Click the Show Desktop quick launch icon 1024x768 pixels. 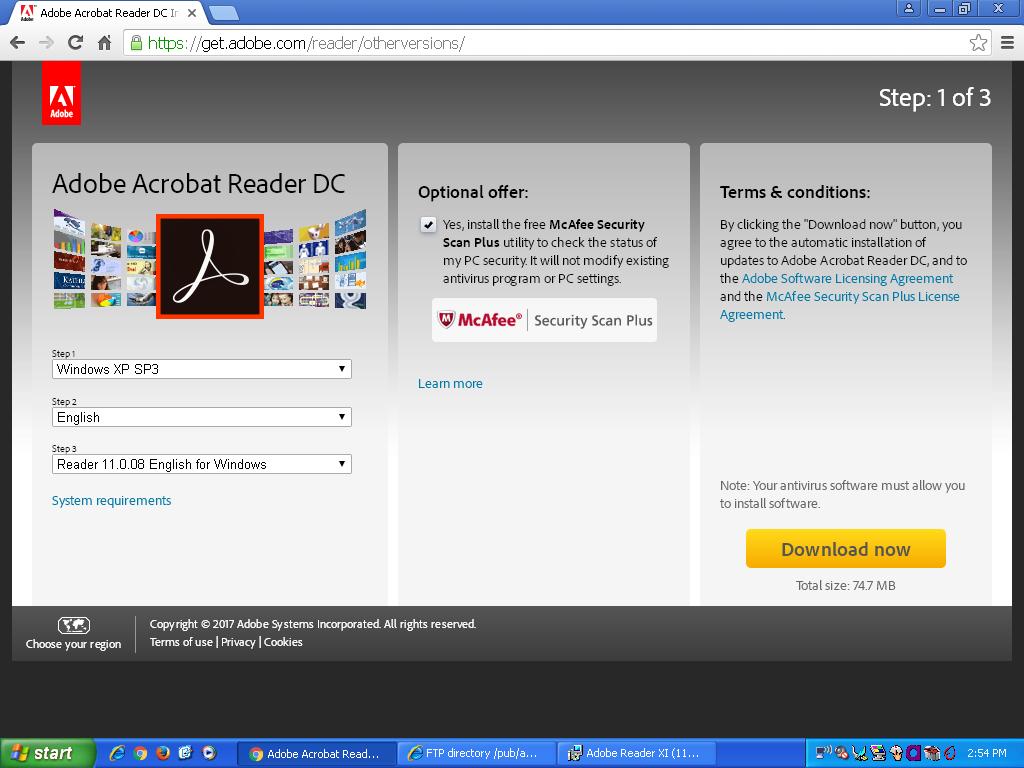(186, 753)
